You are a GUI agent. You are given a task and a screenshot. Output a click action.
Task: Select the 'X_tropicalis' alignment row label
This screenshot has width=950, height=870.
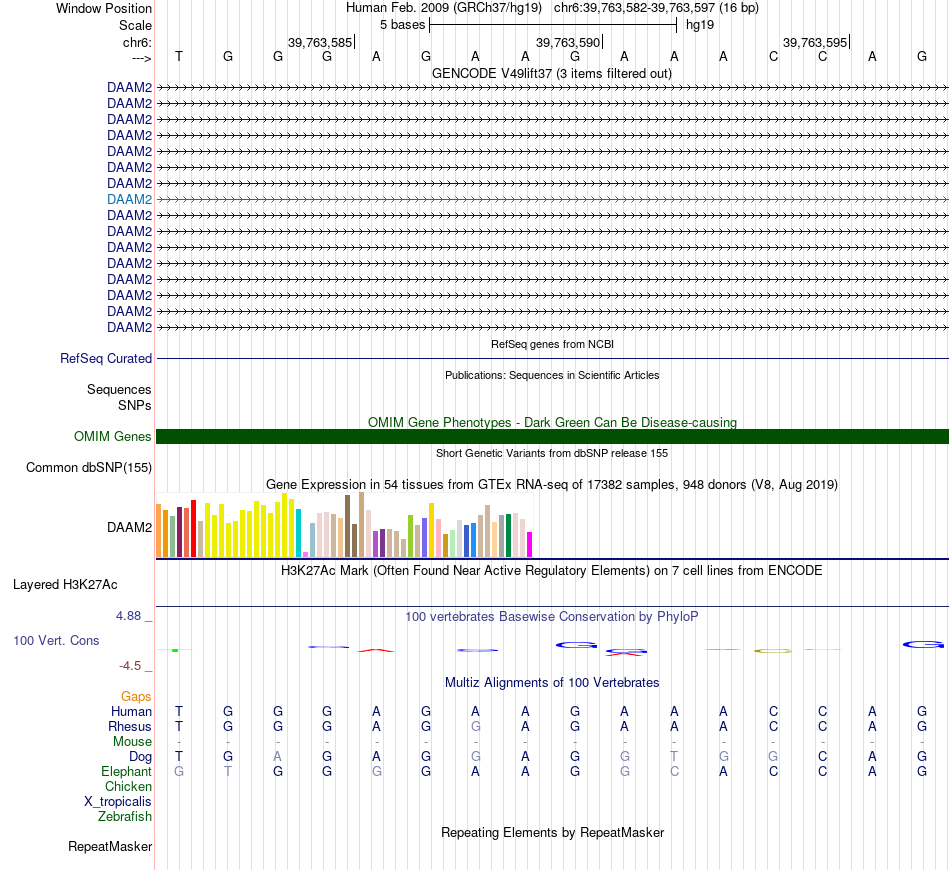pos(118,802)
